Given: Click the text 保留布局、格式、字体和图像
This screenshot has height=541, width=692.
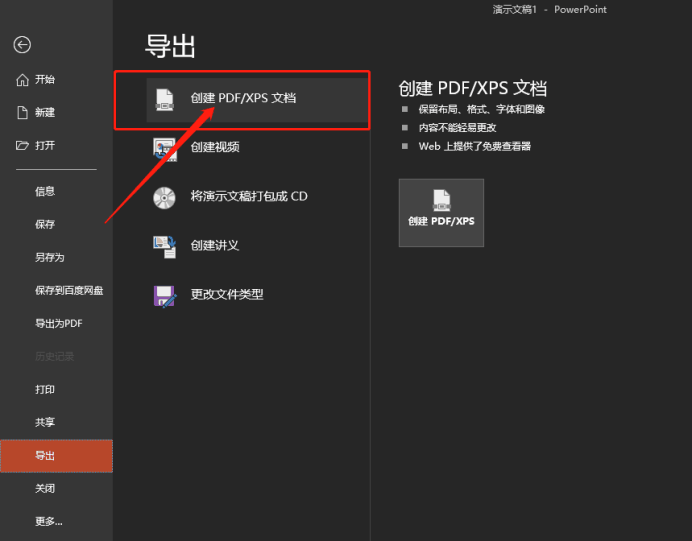Looking at the screenshot, I should (481, 109).
